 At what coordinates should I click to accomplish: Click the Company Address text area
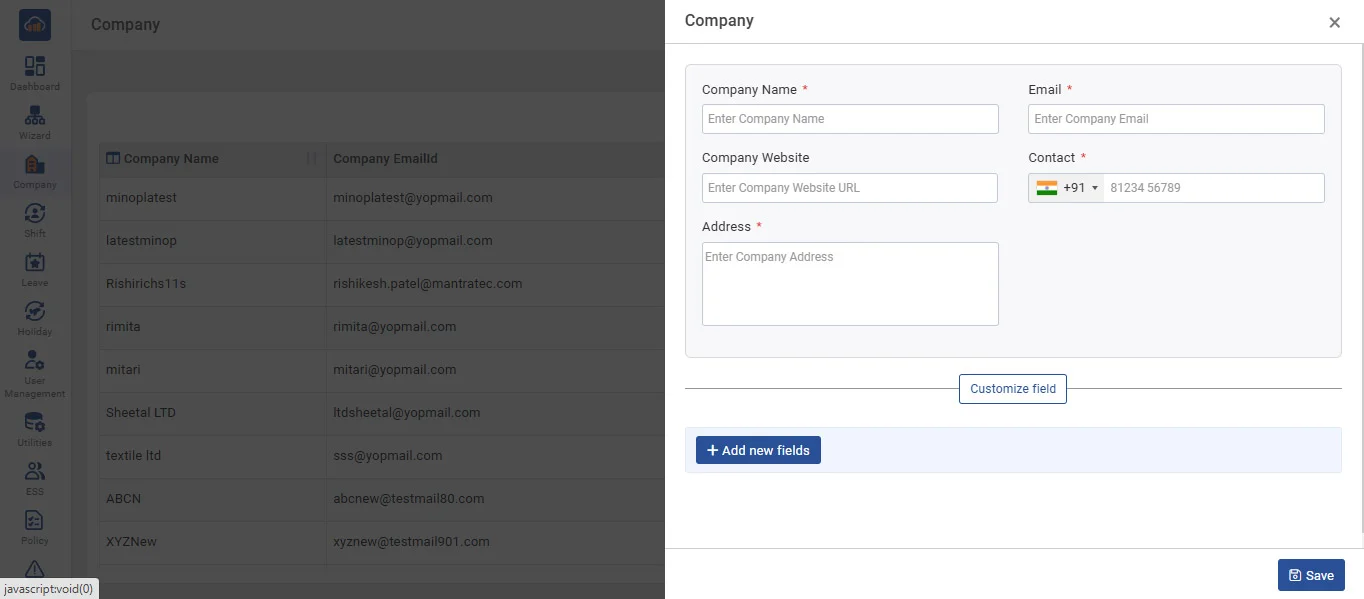(x=850, y=284)
